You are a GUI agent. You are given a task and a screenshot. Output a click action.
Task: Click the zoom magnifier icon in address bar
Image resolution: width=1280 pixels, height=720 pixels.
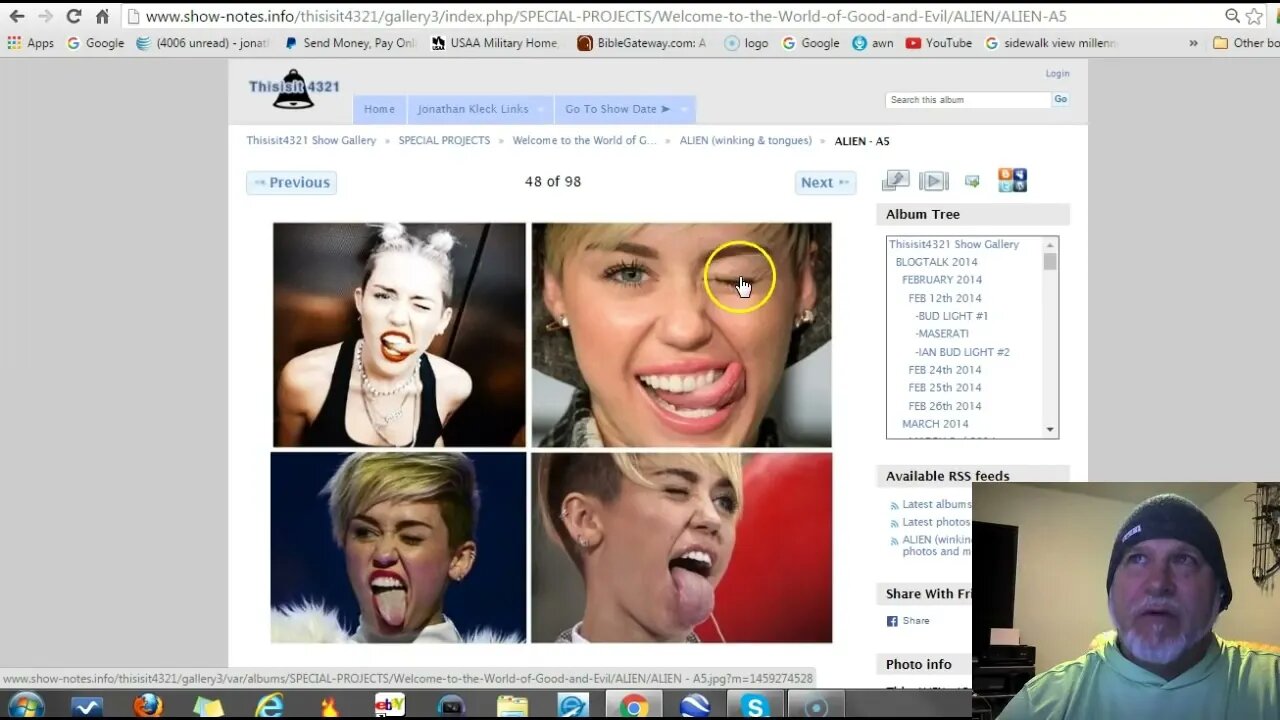tap(1232, 16)
